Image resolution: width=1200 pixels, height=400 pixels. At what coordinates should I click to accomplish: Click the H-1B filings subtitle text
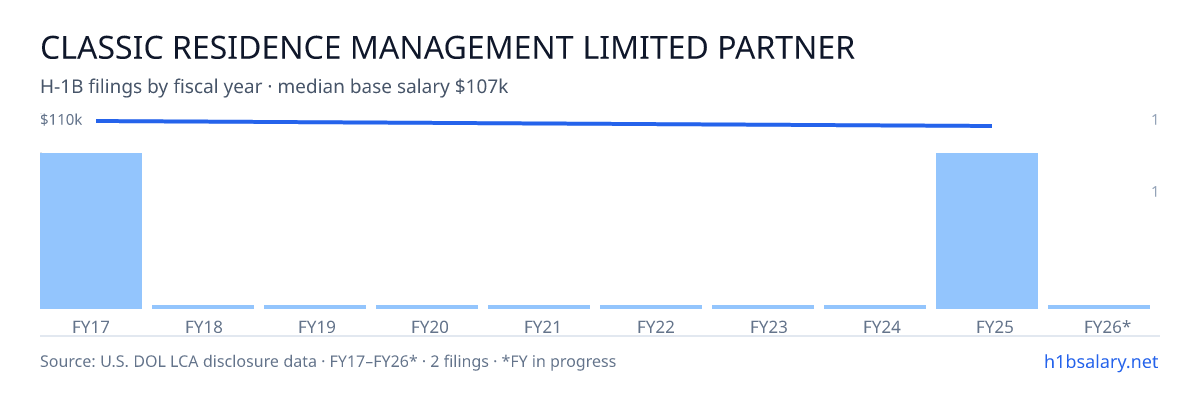click(x=274, y=87)
